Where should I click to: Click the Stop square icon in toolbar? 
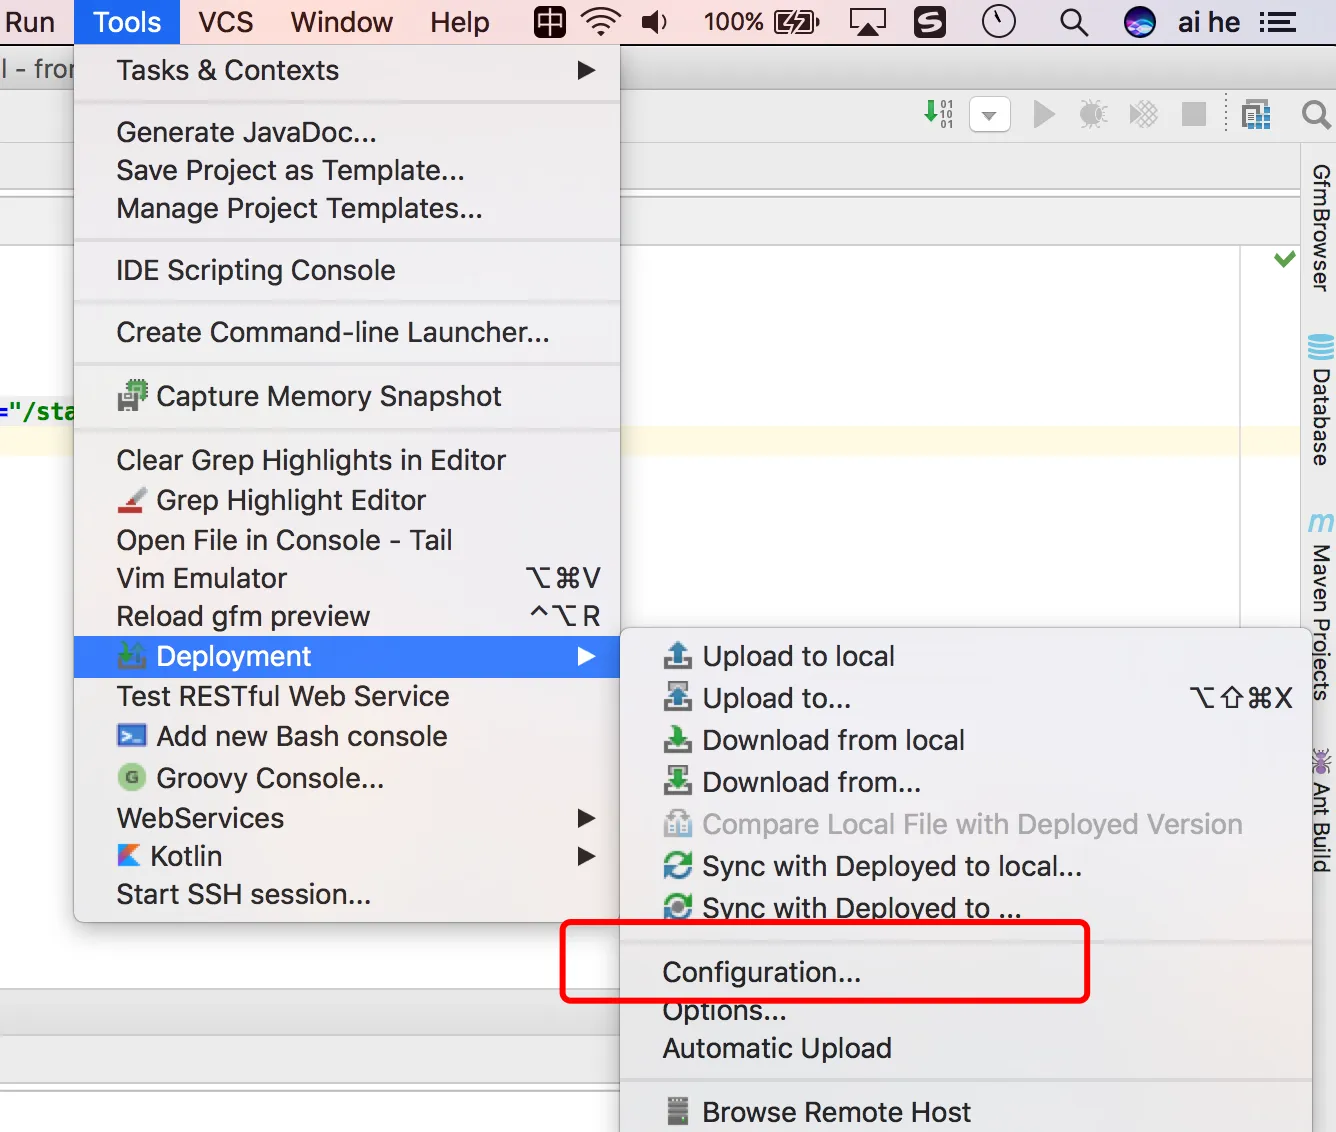[1193, 115]
